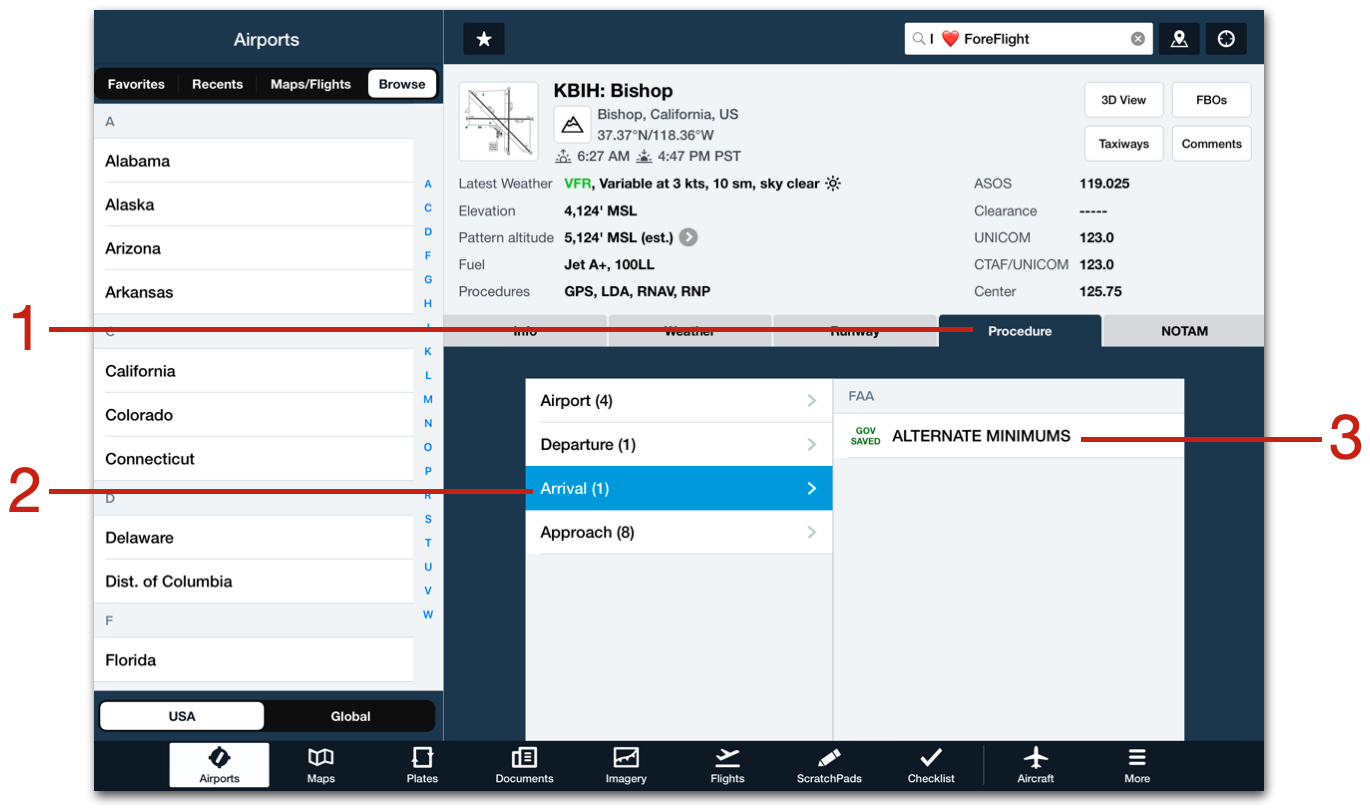
Task: Open the Plates section
Action: (x=422, y=765)
